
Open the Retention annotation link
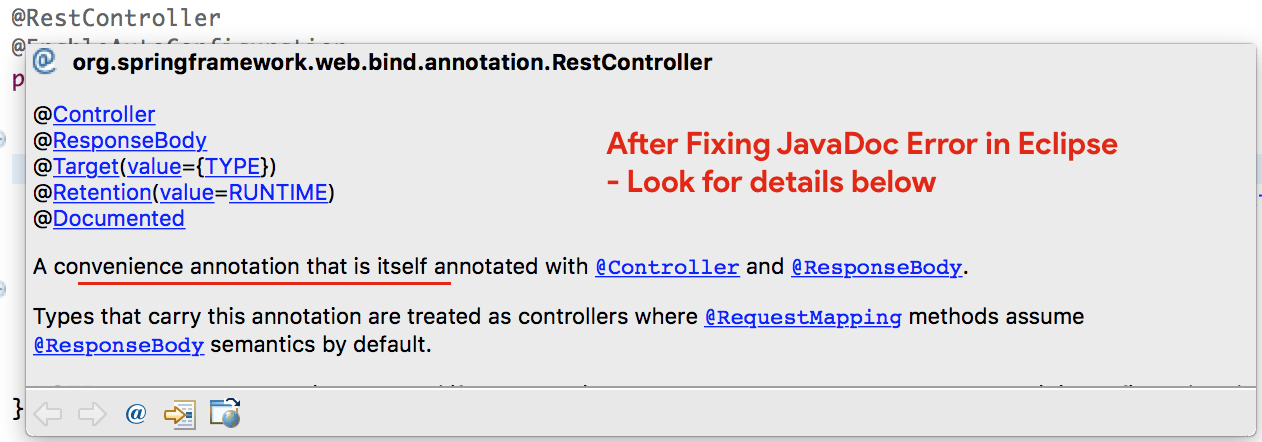(102, 192)
